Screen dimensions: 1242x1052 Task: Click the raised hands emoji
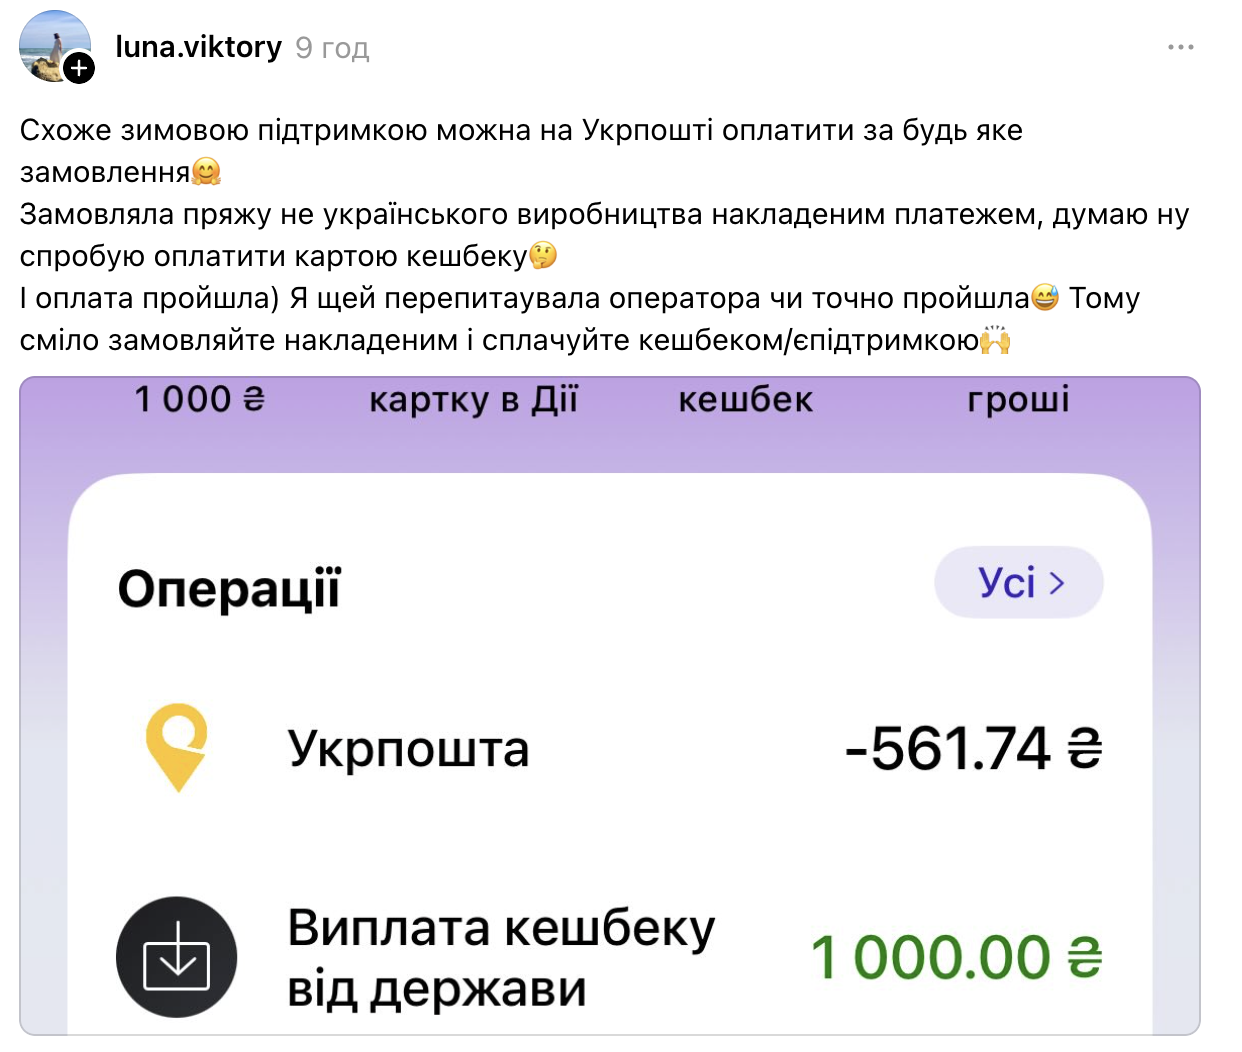tap(995, 340)
